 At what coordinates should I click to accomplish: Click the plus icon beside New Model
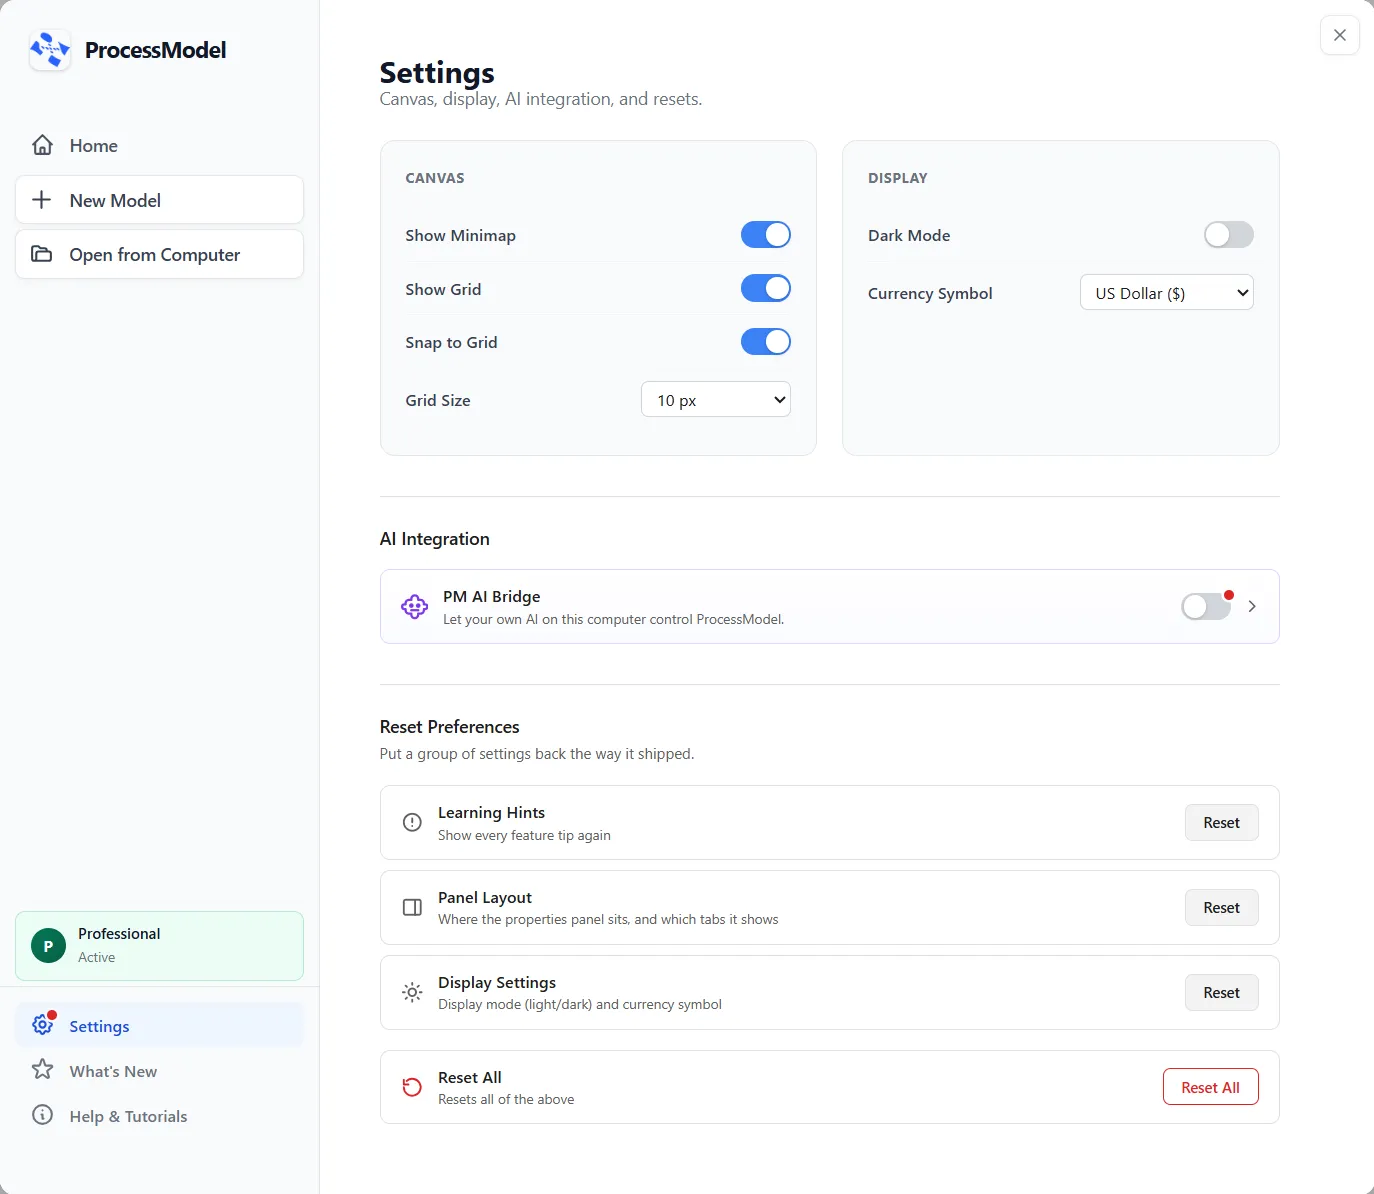tap(42, 200)
